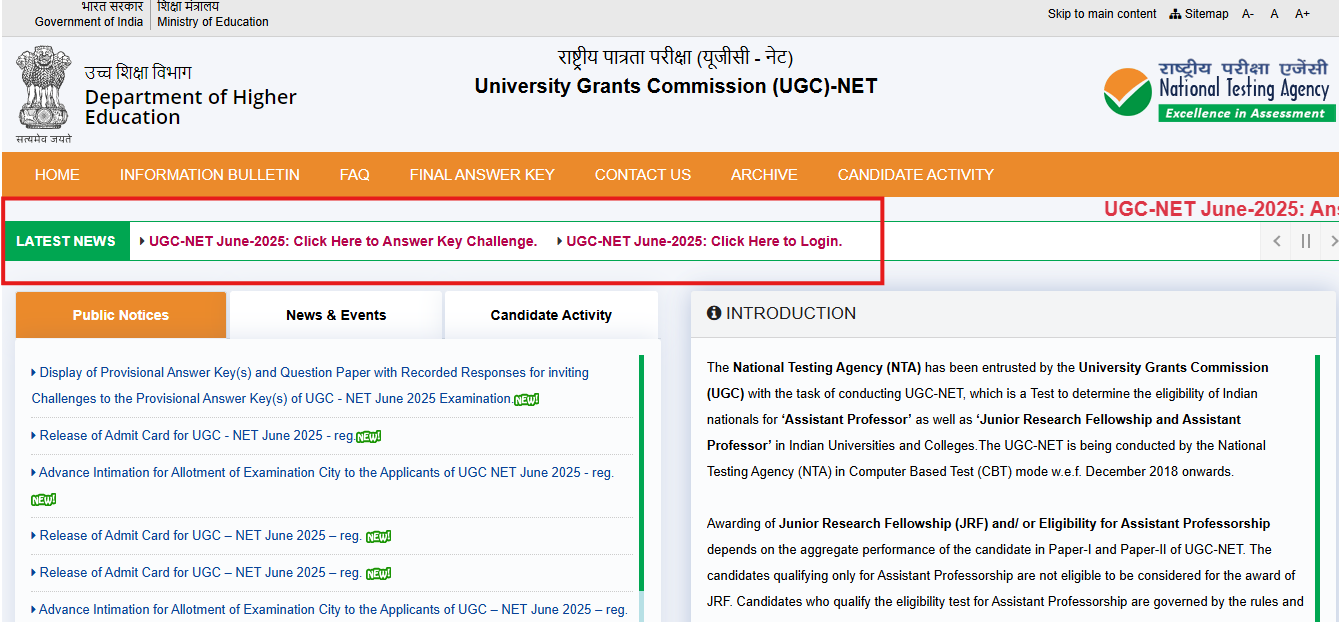Click the public notices list scrollbar
The image size is (1339, 622).
tap(641, 473)
